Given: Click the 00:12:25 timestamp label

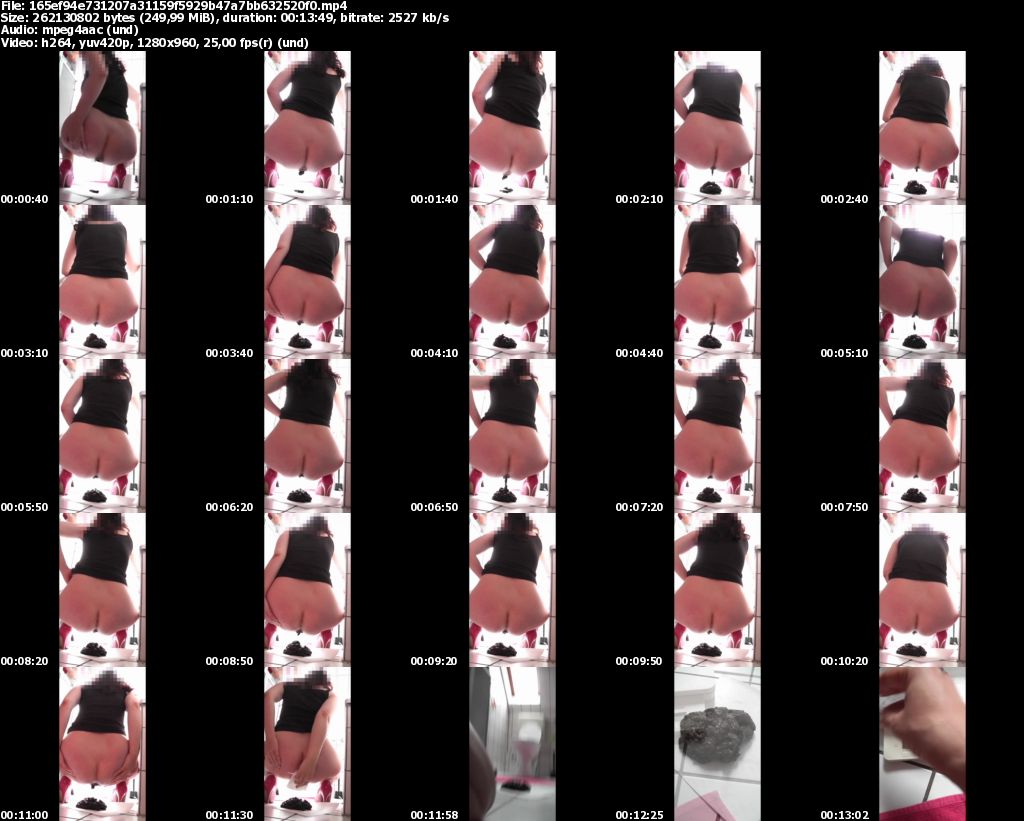Looking at the screenshot, I should click(x=639, y=816).
